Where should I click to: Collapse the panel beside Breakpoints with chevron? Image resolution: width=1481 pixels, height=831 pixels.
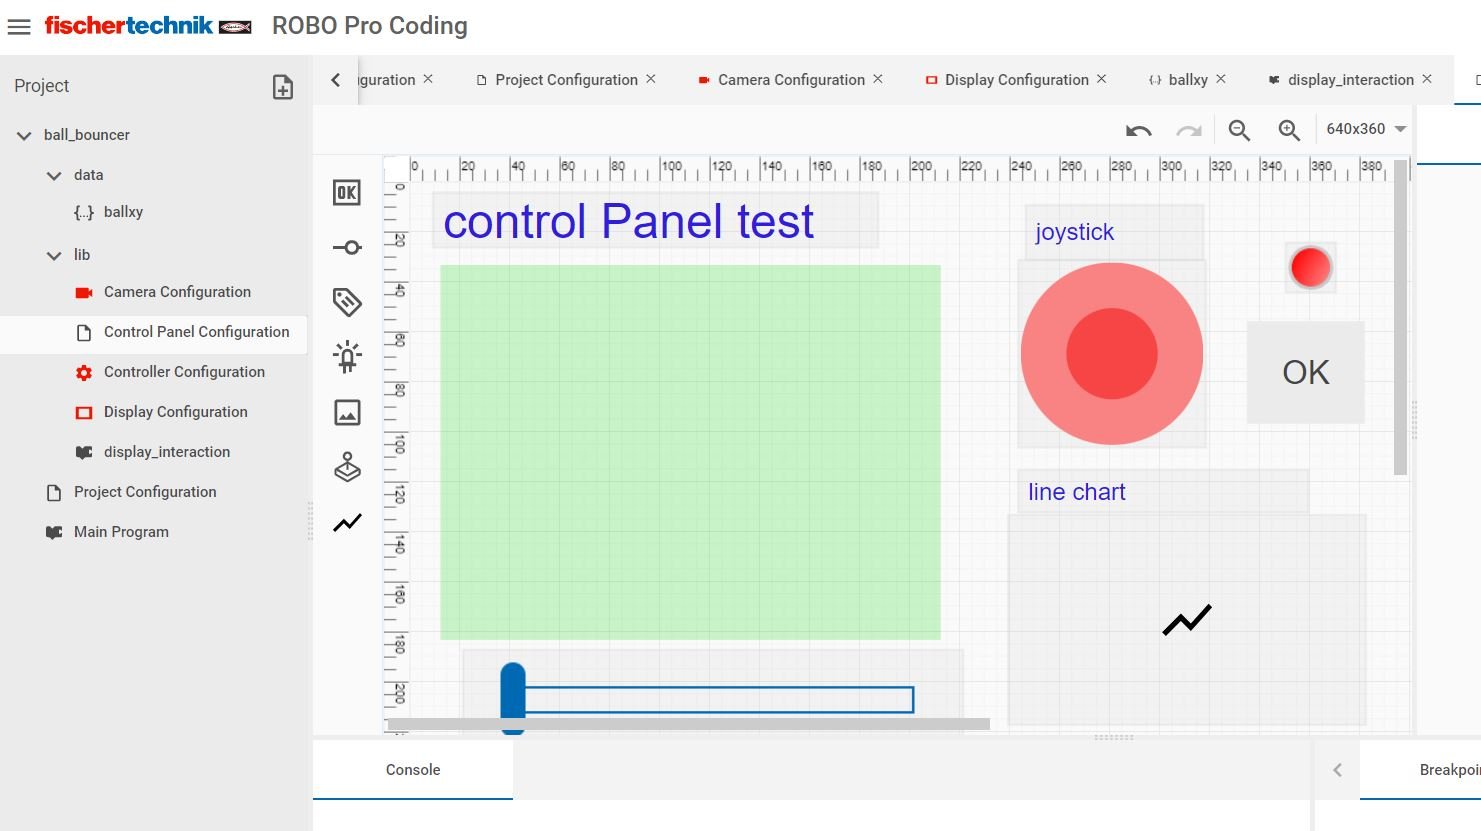tap(1337, 770)
